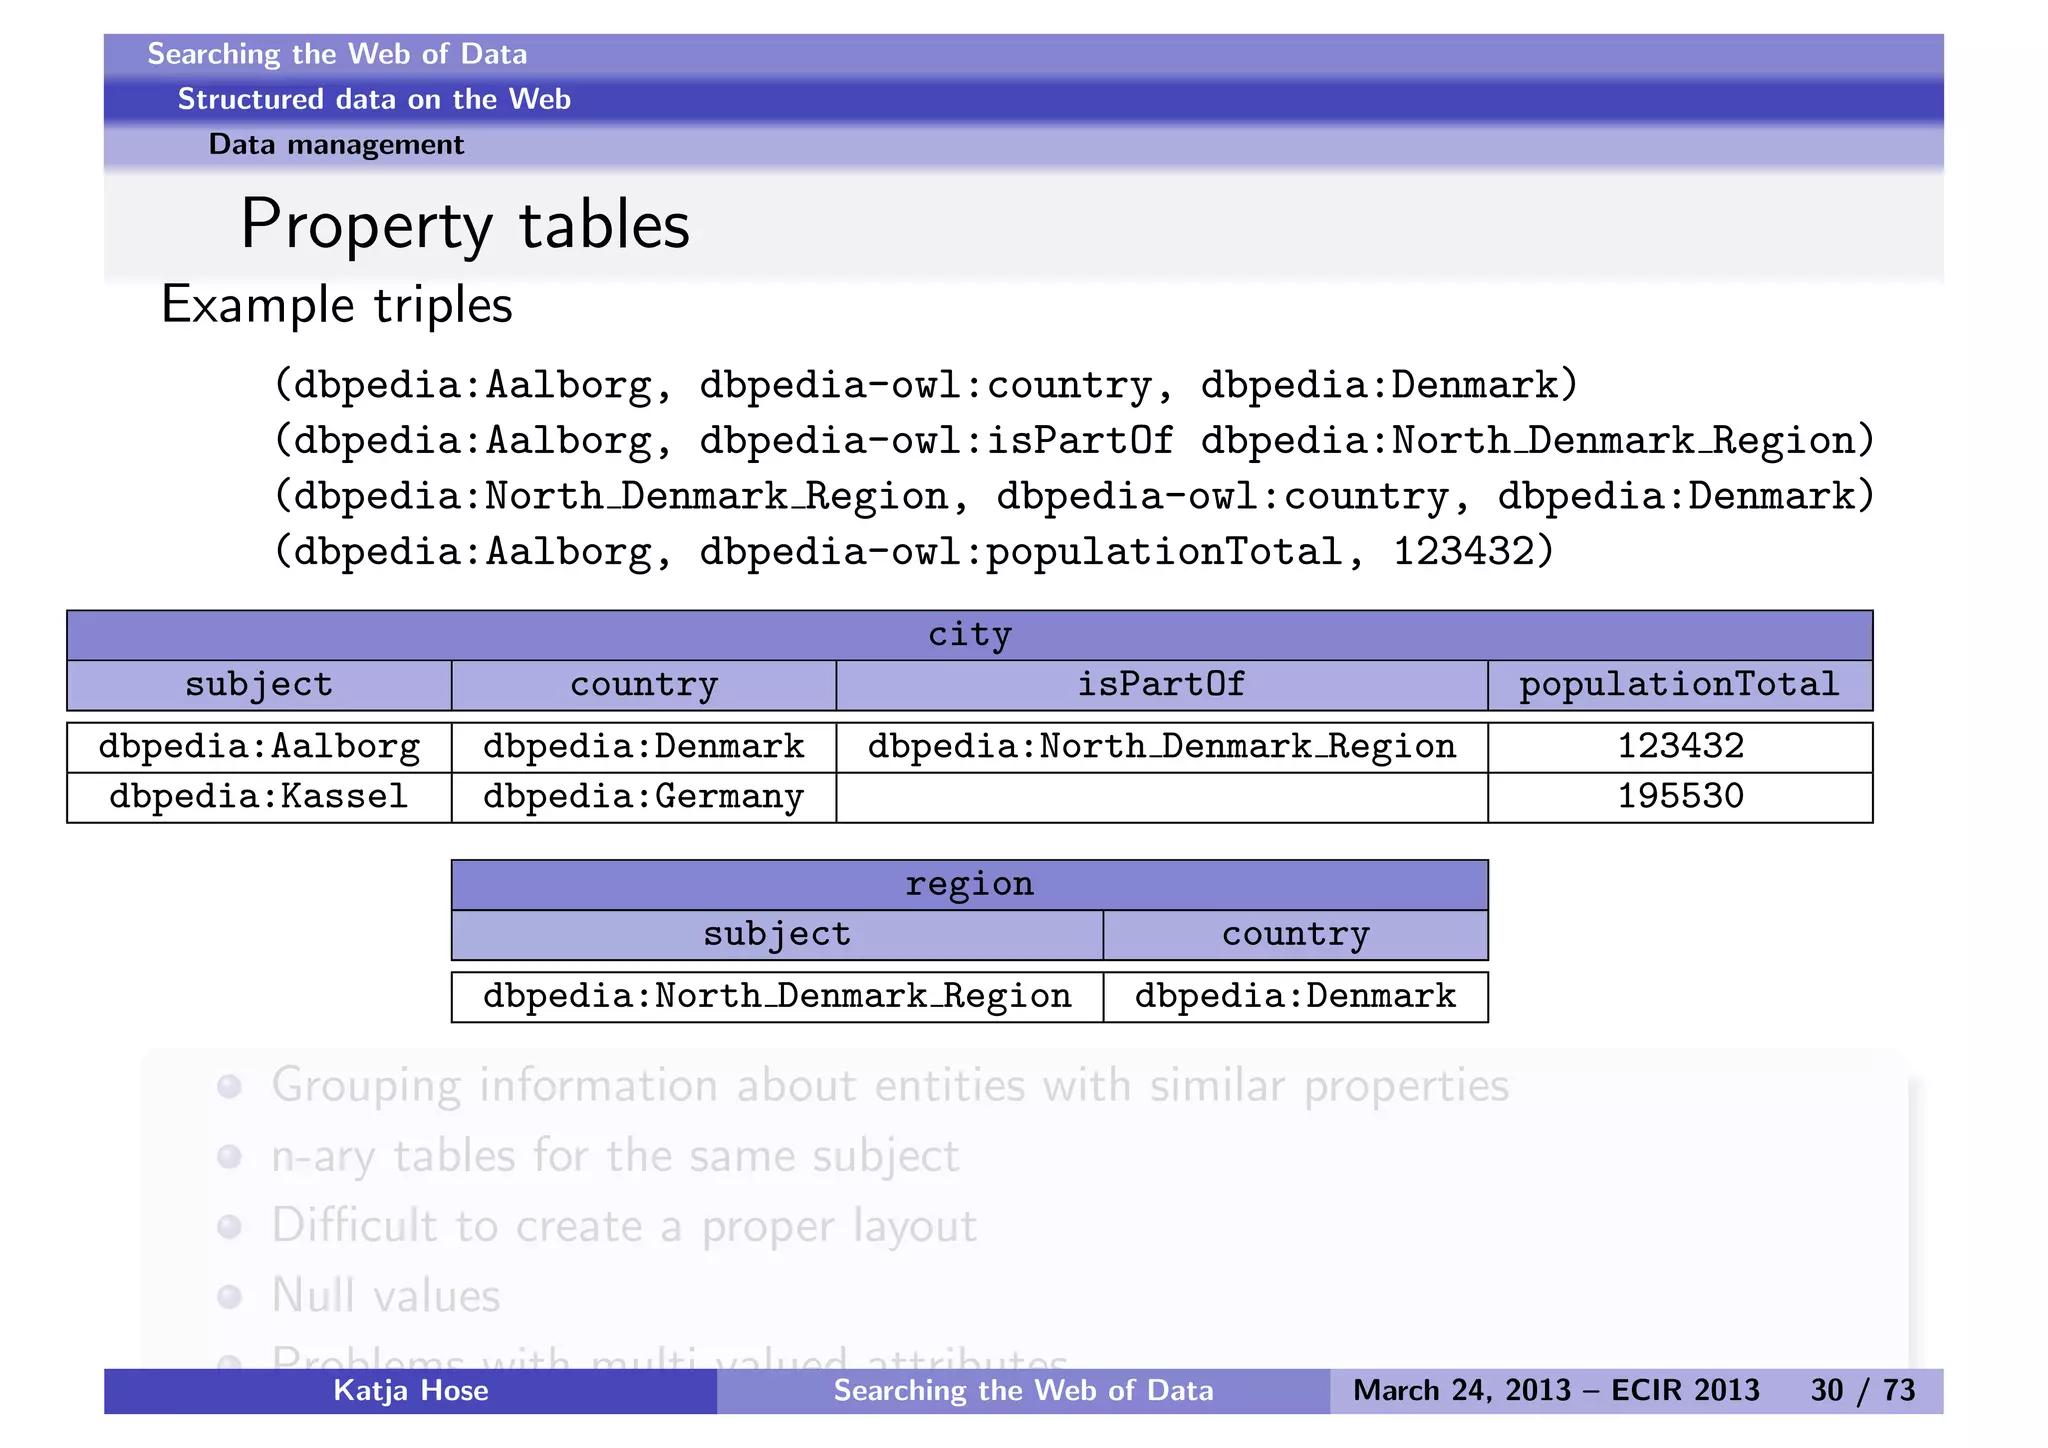Click the 'city' table title
Screen dimensions: 2048x1448
point(969,635)
